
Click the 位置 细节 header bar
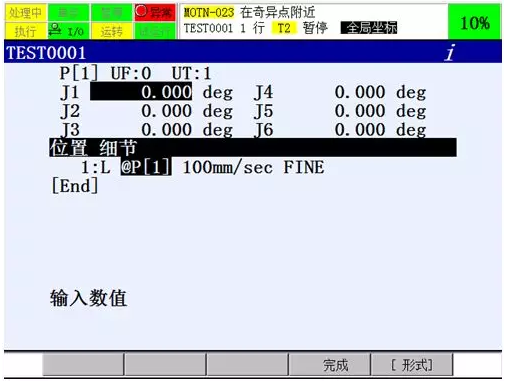(253, 148)
